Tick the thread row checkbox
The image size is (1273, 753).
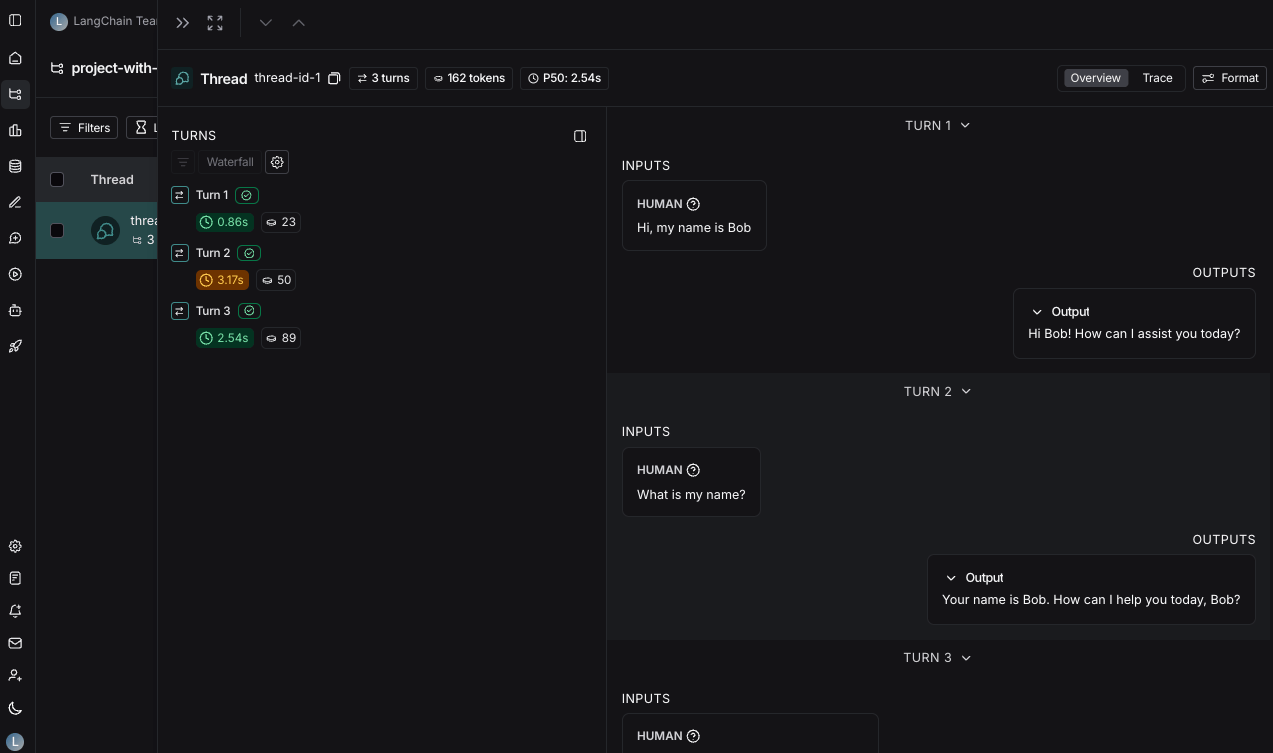click(57, 231)
